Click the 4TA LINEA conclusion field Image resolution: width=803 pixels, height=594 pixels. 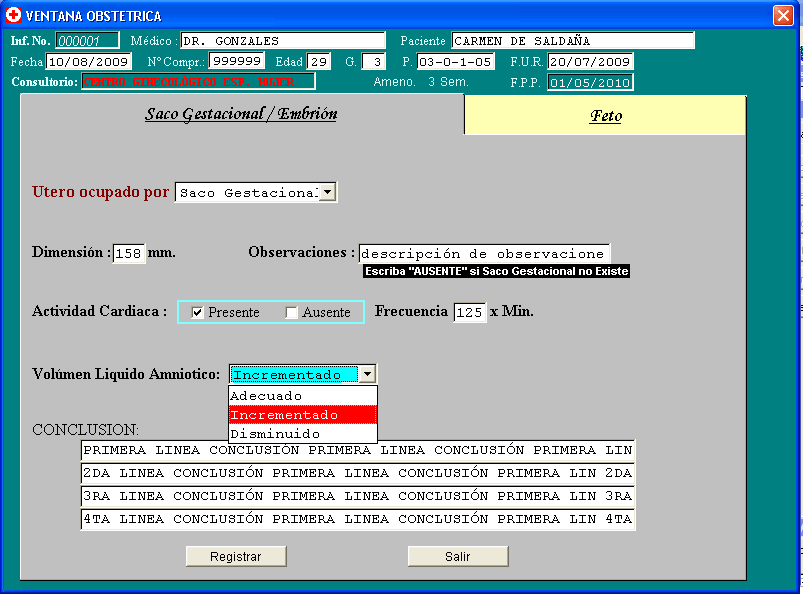pyautogui.click(x=358, y=519)
